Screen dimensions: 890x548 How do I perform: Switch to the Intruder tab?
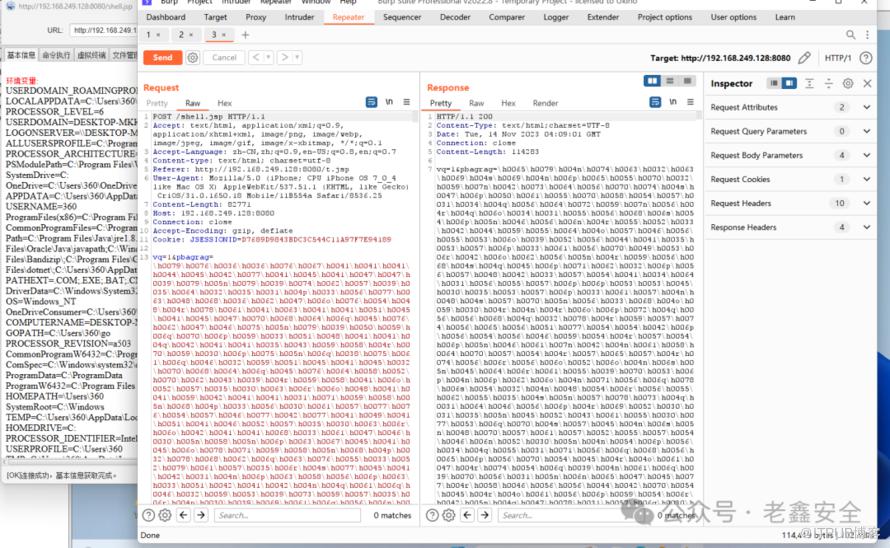click(299, 17)
